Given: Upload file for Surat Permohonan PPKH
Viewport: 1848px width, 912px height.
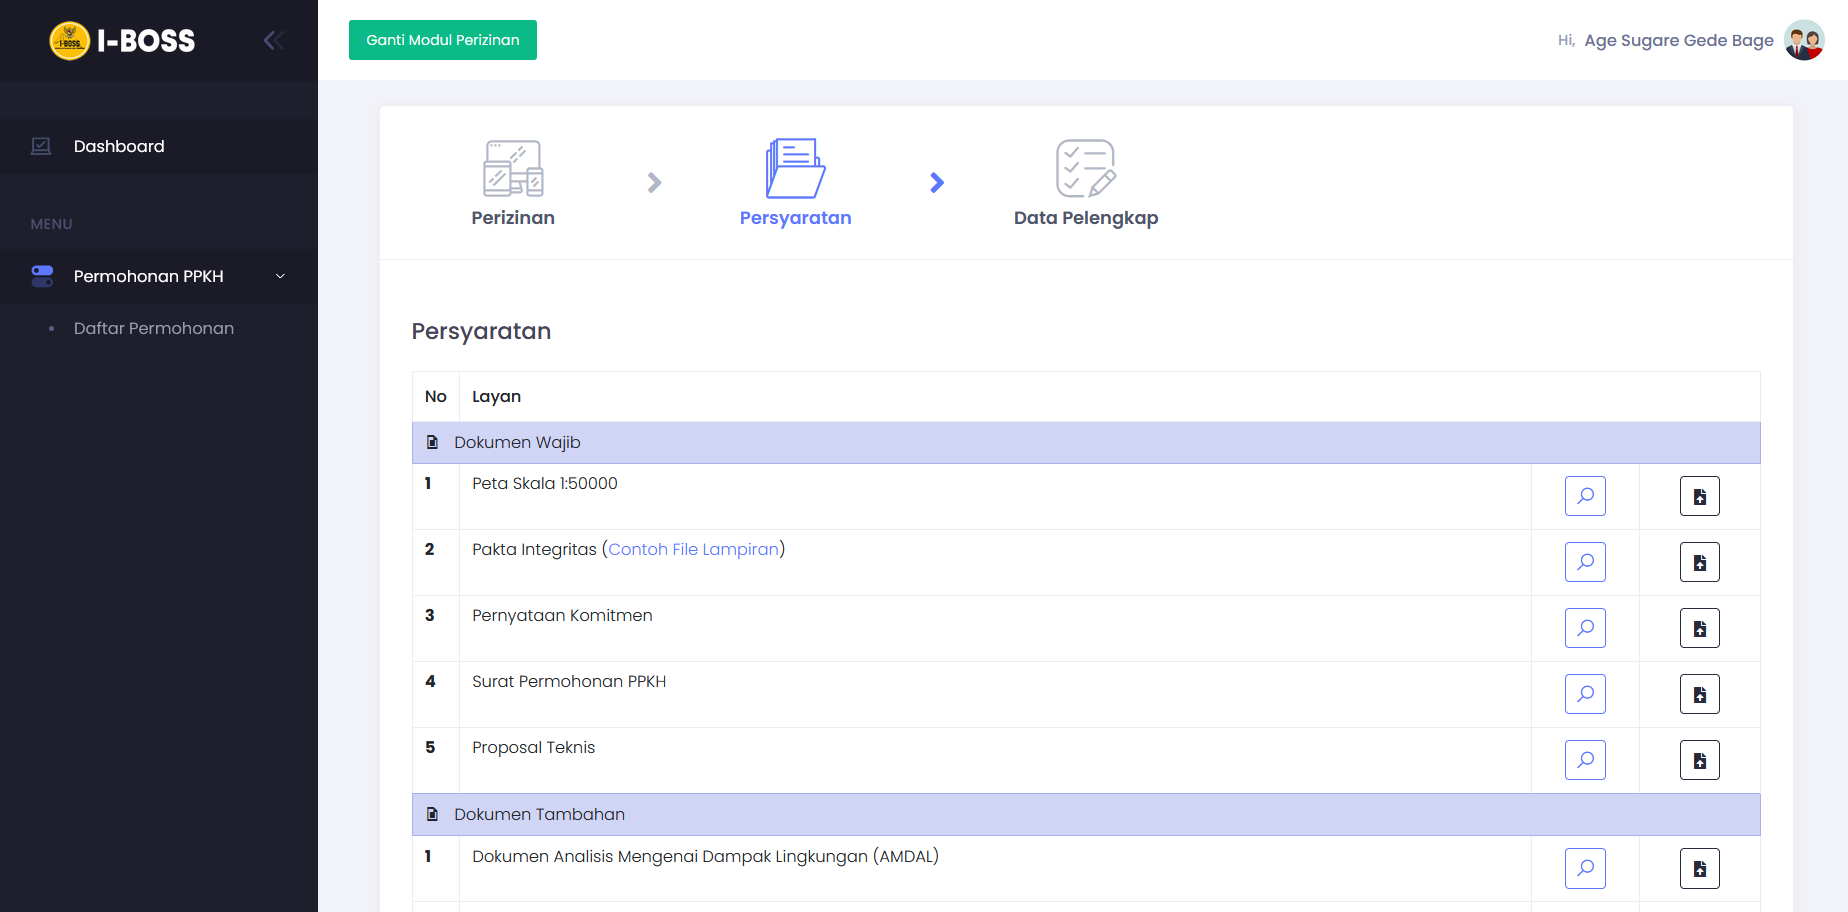Looking at the screenshot, I should (1699, 694).
